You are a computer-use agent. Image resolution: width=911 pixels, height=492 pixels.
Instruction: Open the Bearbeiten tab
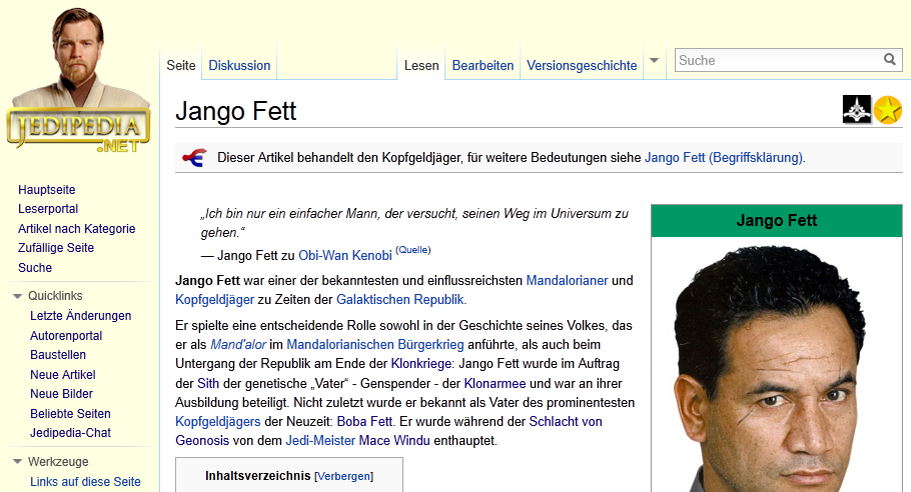click(x=483, y=66)
